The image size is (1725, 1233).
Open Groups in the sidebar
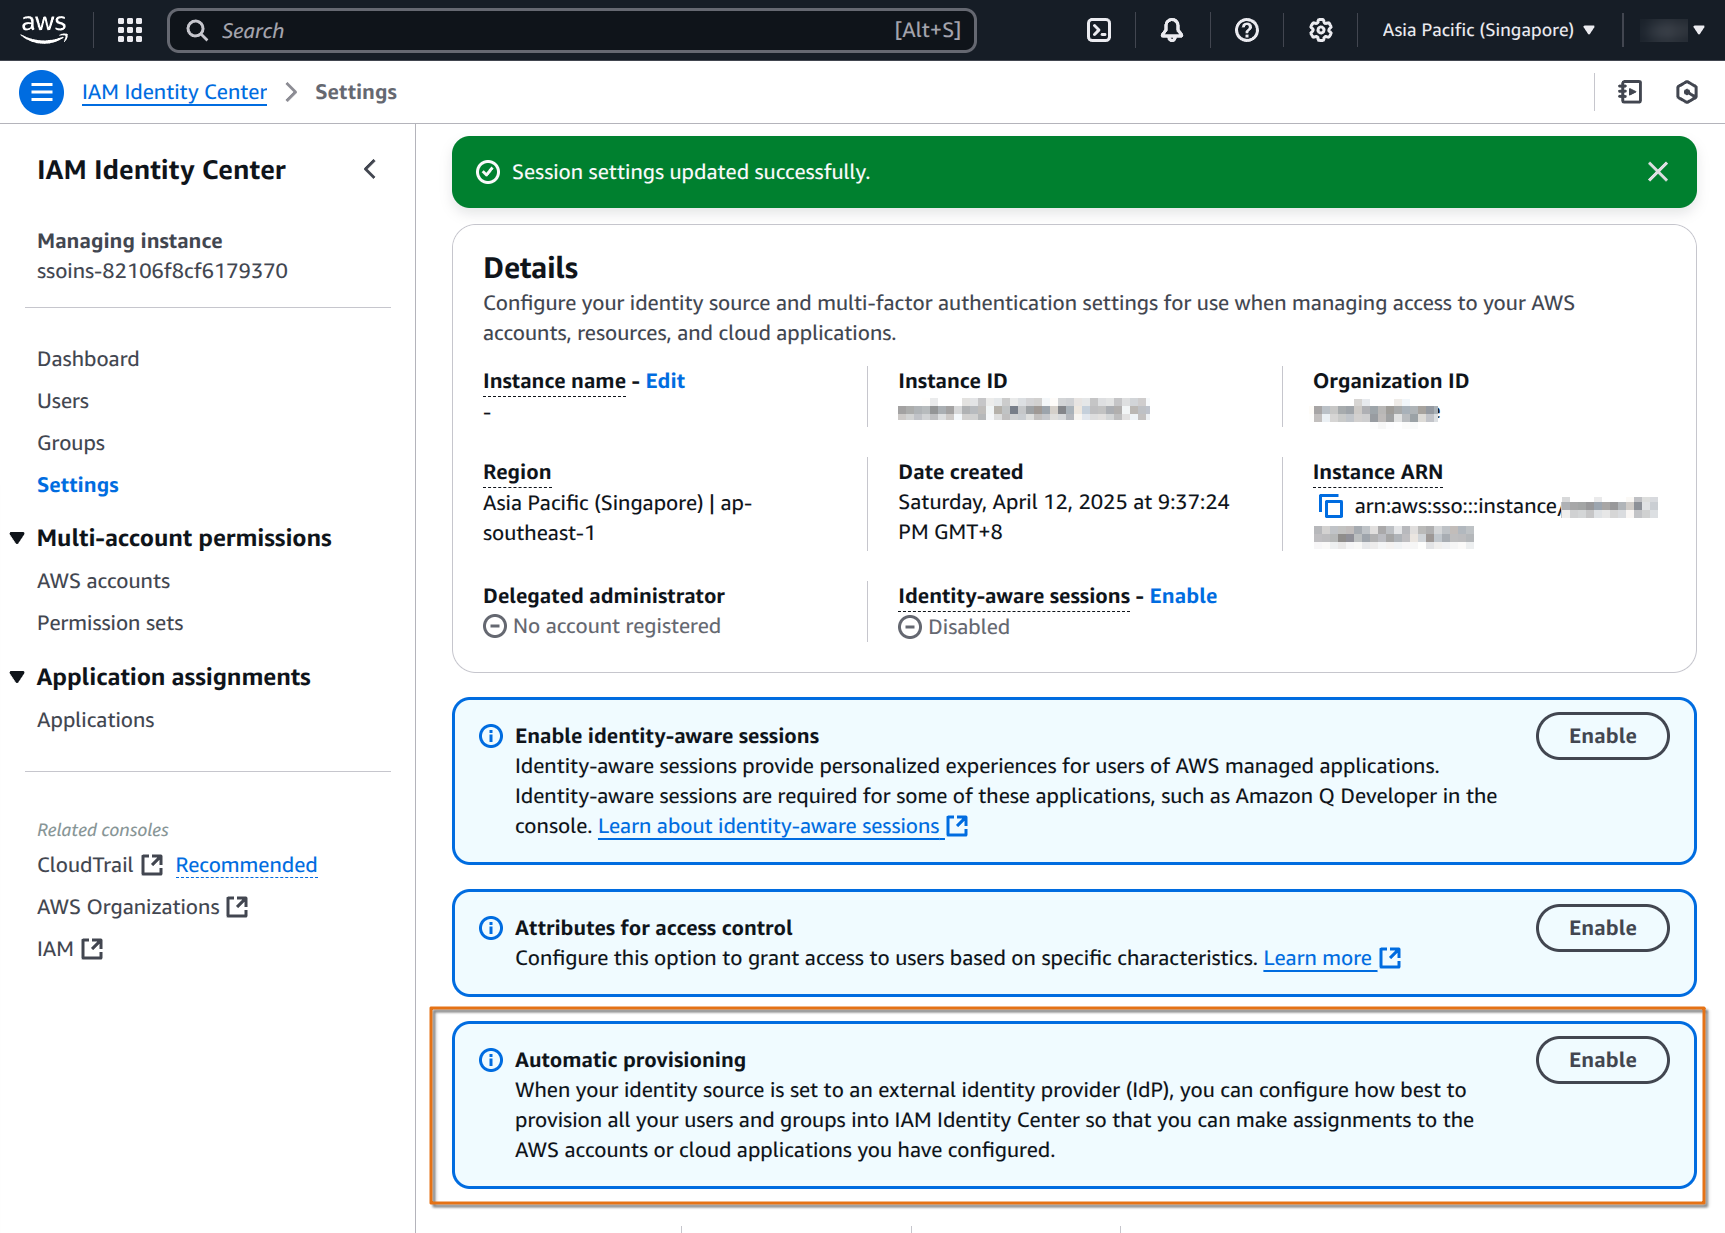coord(71,443)
